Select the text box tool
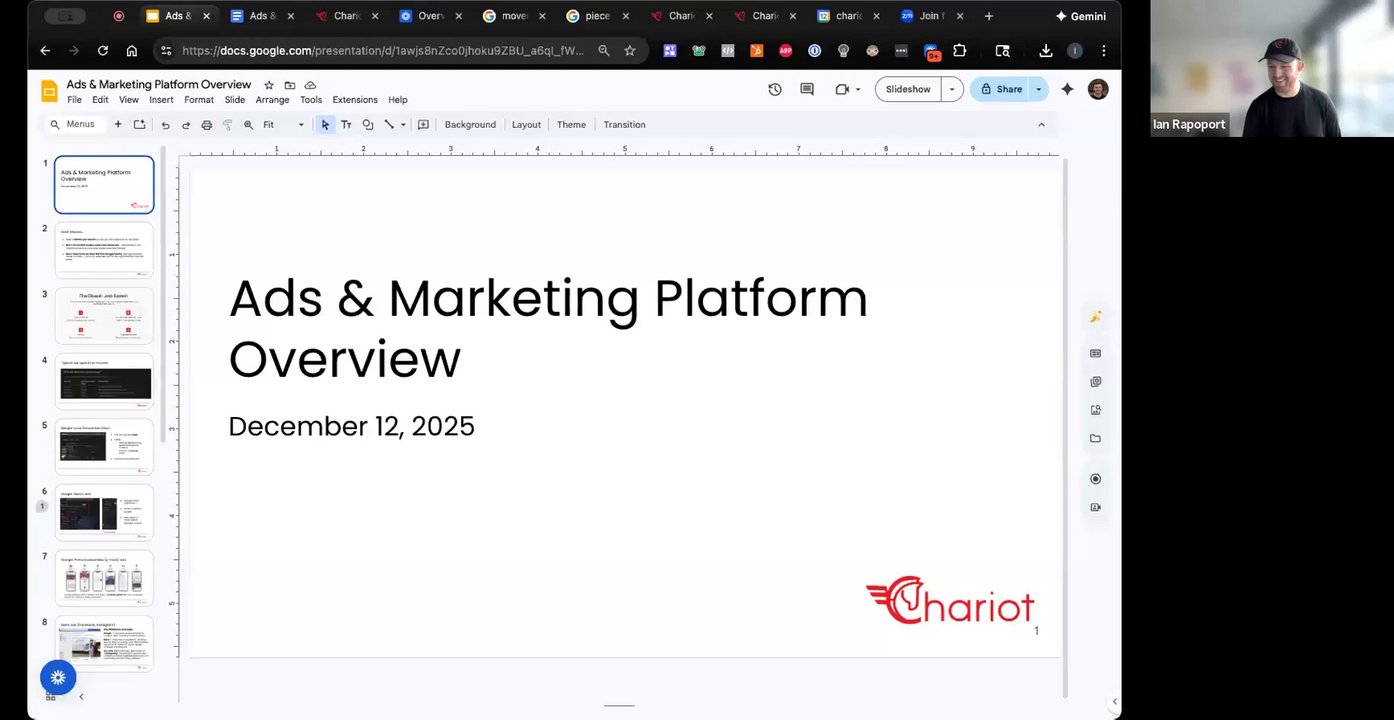This screenshot has height=720, width=1394. click(x=346, y=125)
